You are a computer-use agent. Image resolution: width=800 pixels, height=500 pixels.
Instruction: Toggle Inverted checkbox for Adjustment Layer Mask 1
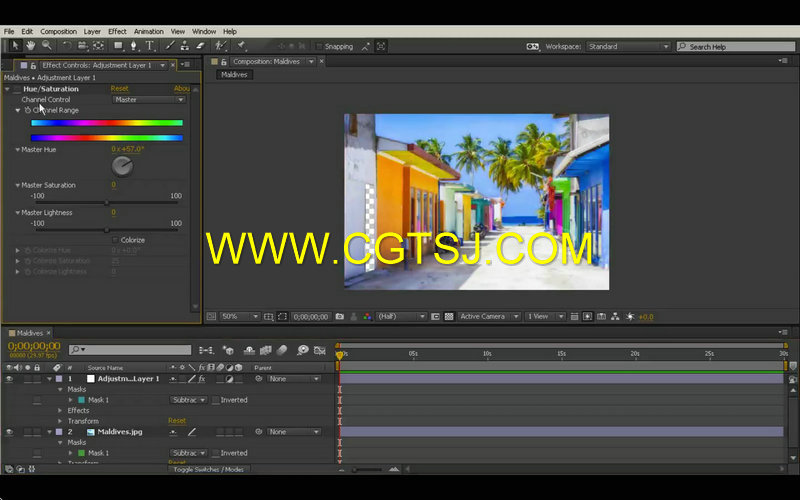(216, 400)
